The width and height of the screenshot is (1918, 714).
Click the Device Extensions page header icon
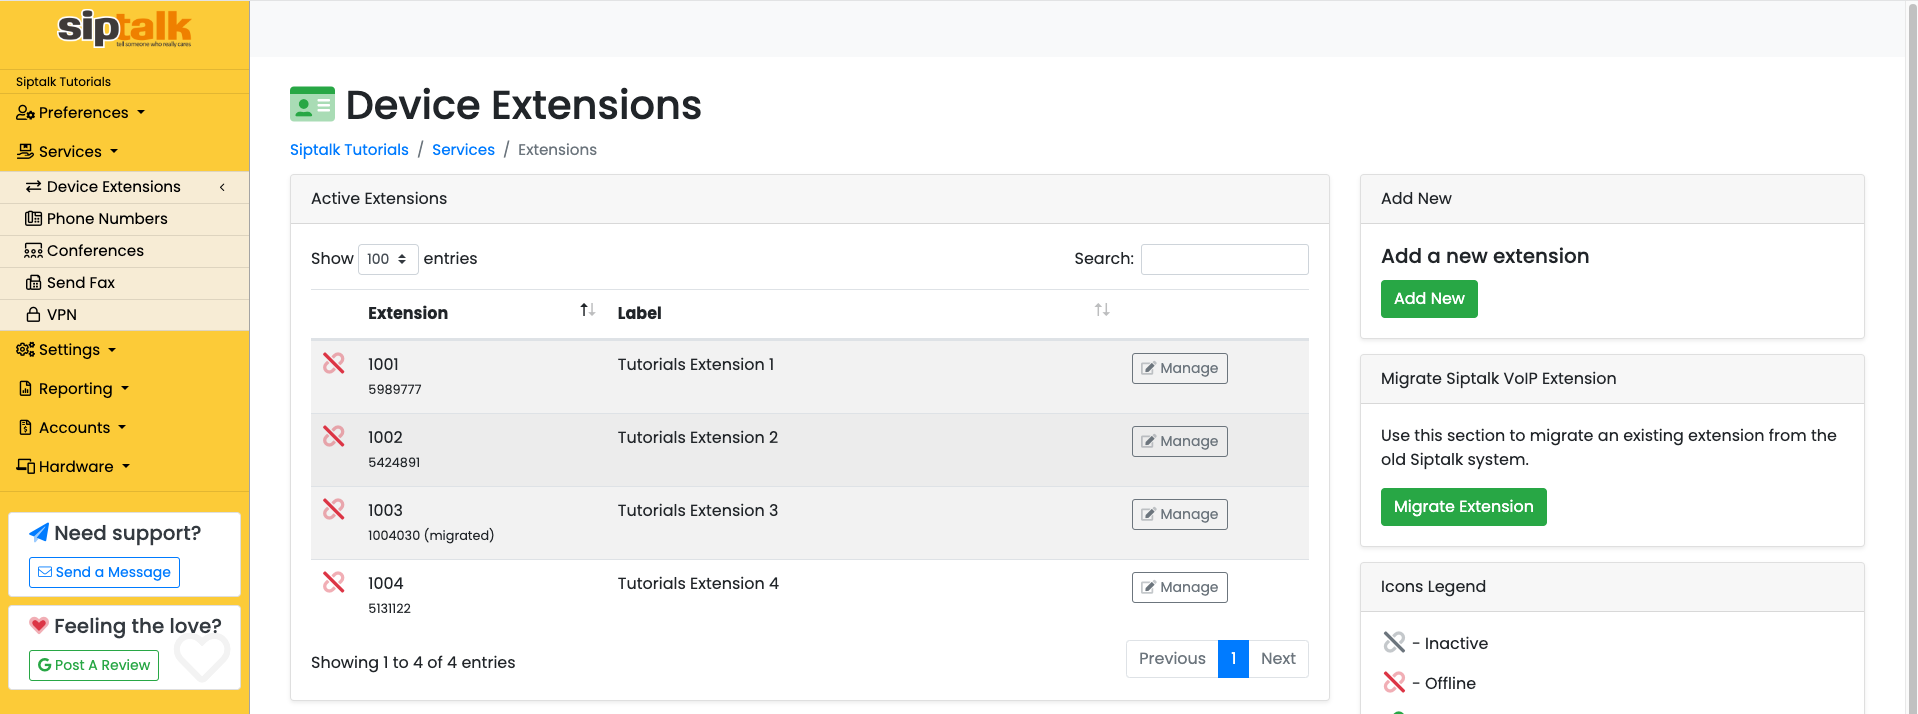click(x=312, y=104)
